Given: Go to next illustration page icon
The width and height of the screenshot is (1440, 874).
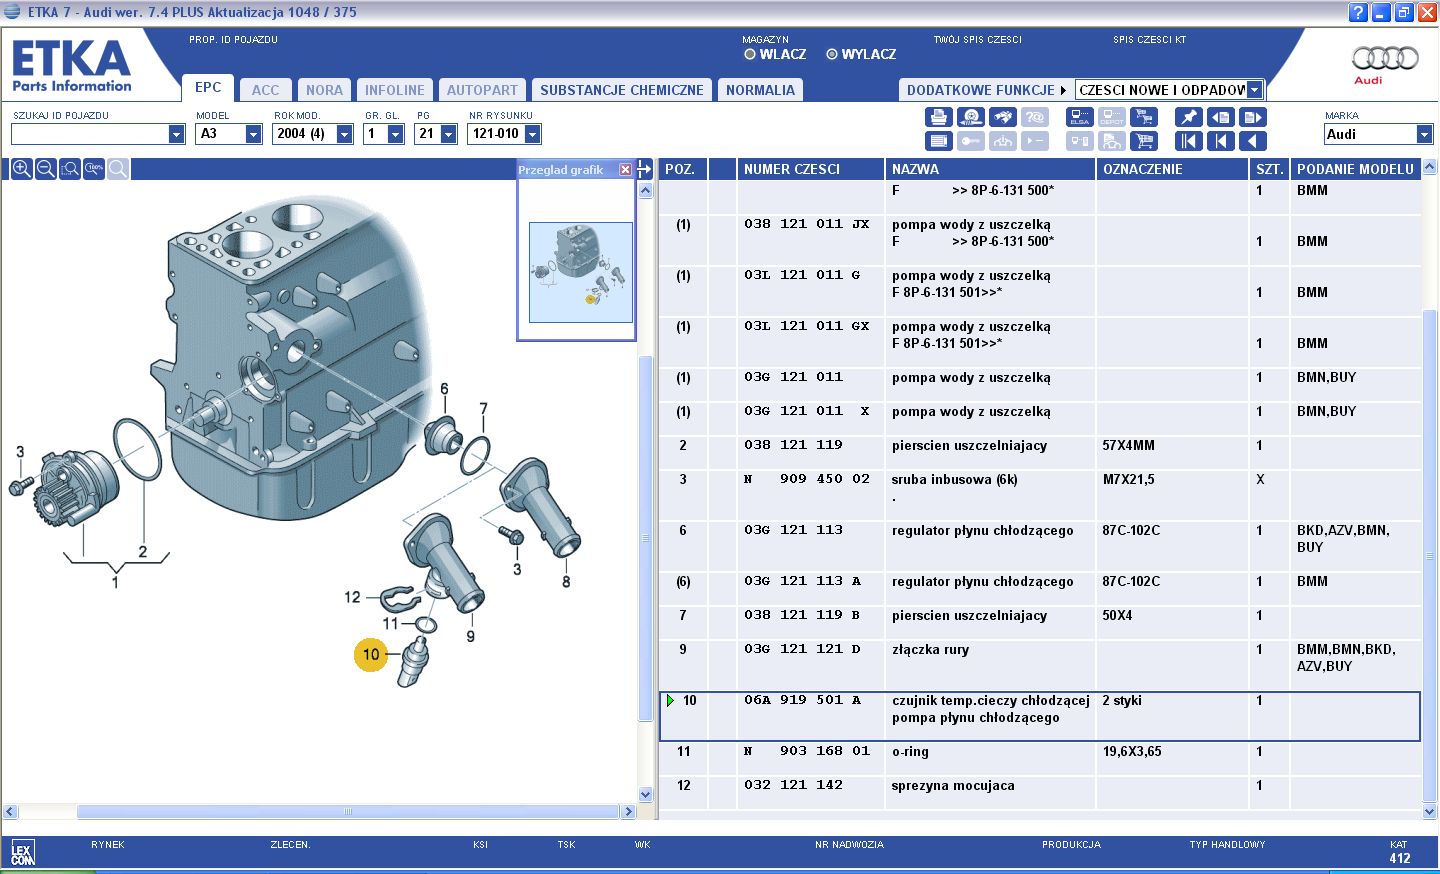Looking at the screenshot, I should [1253, 117].
